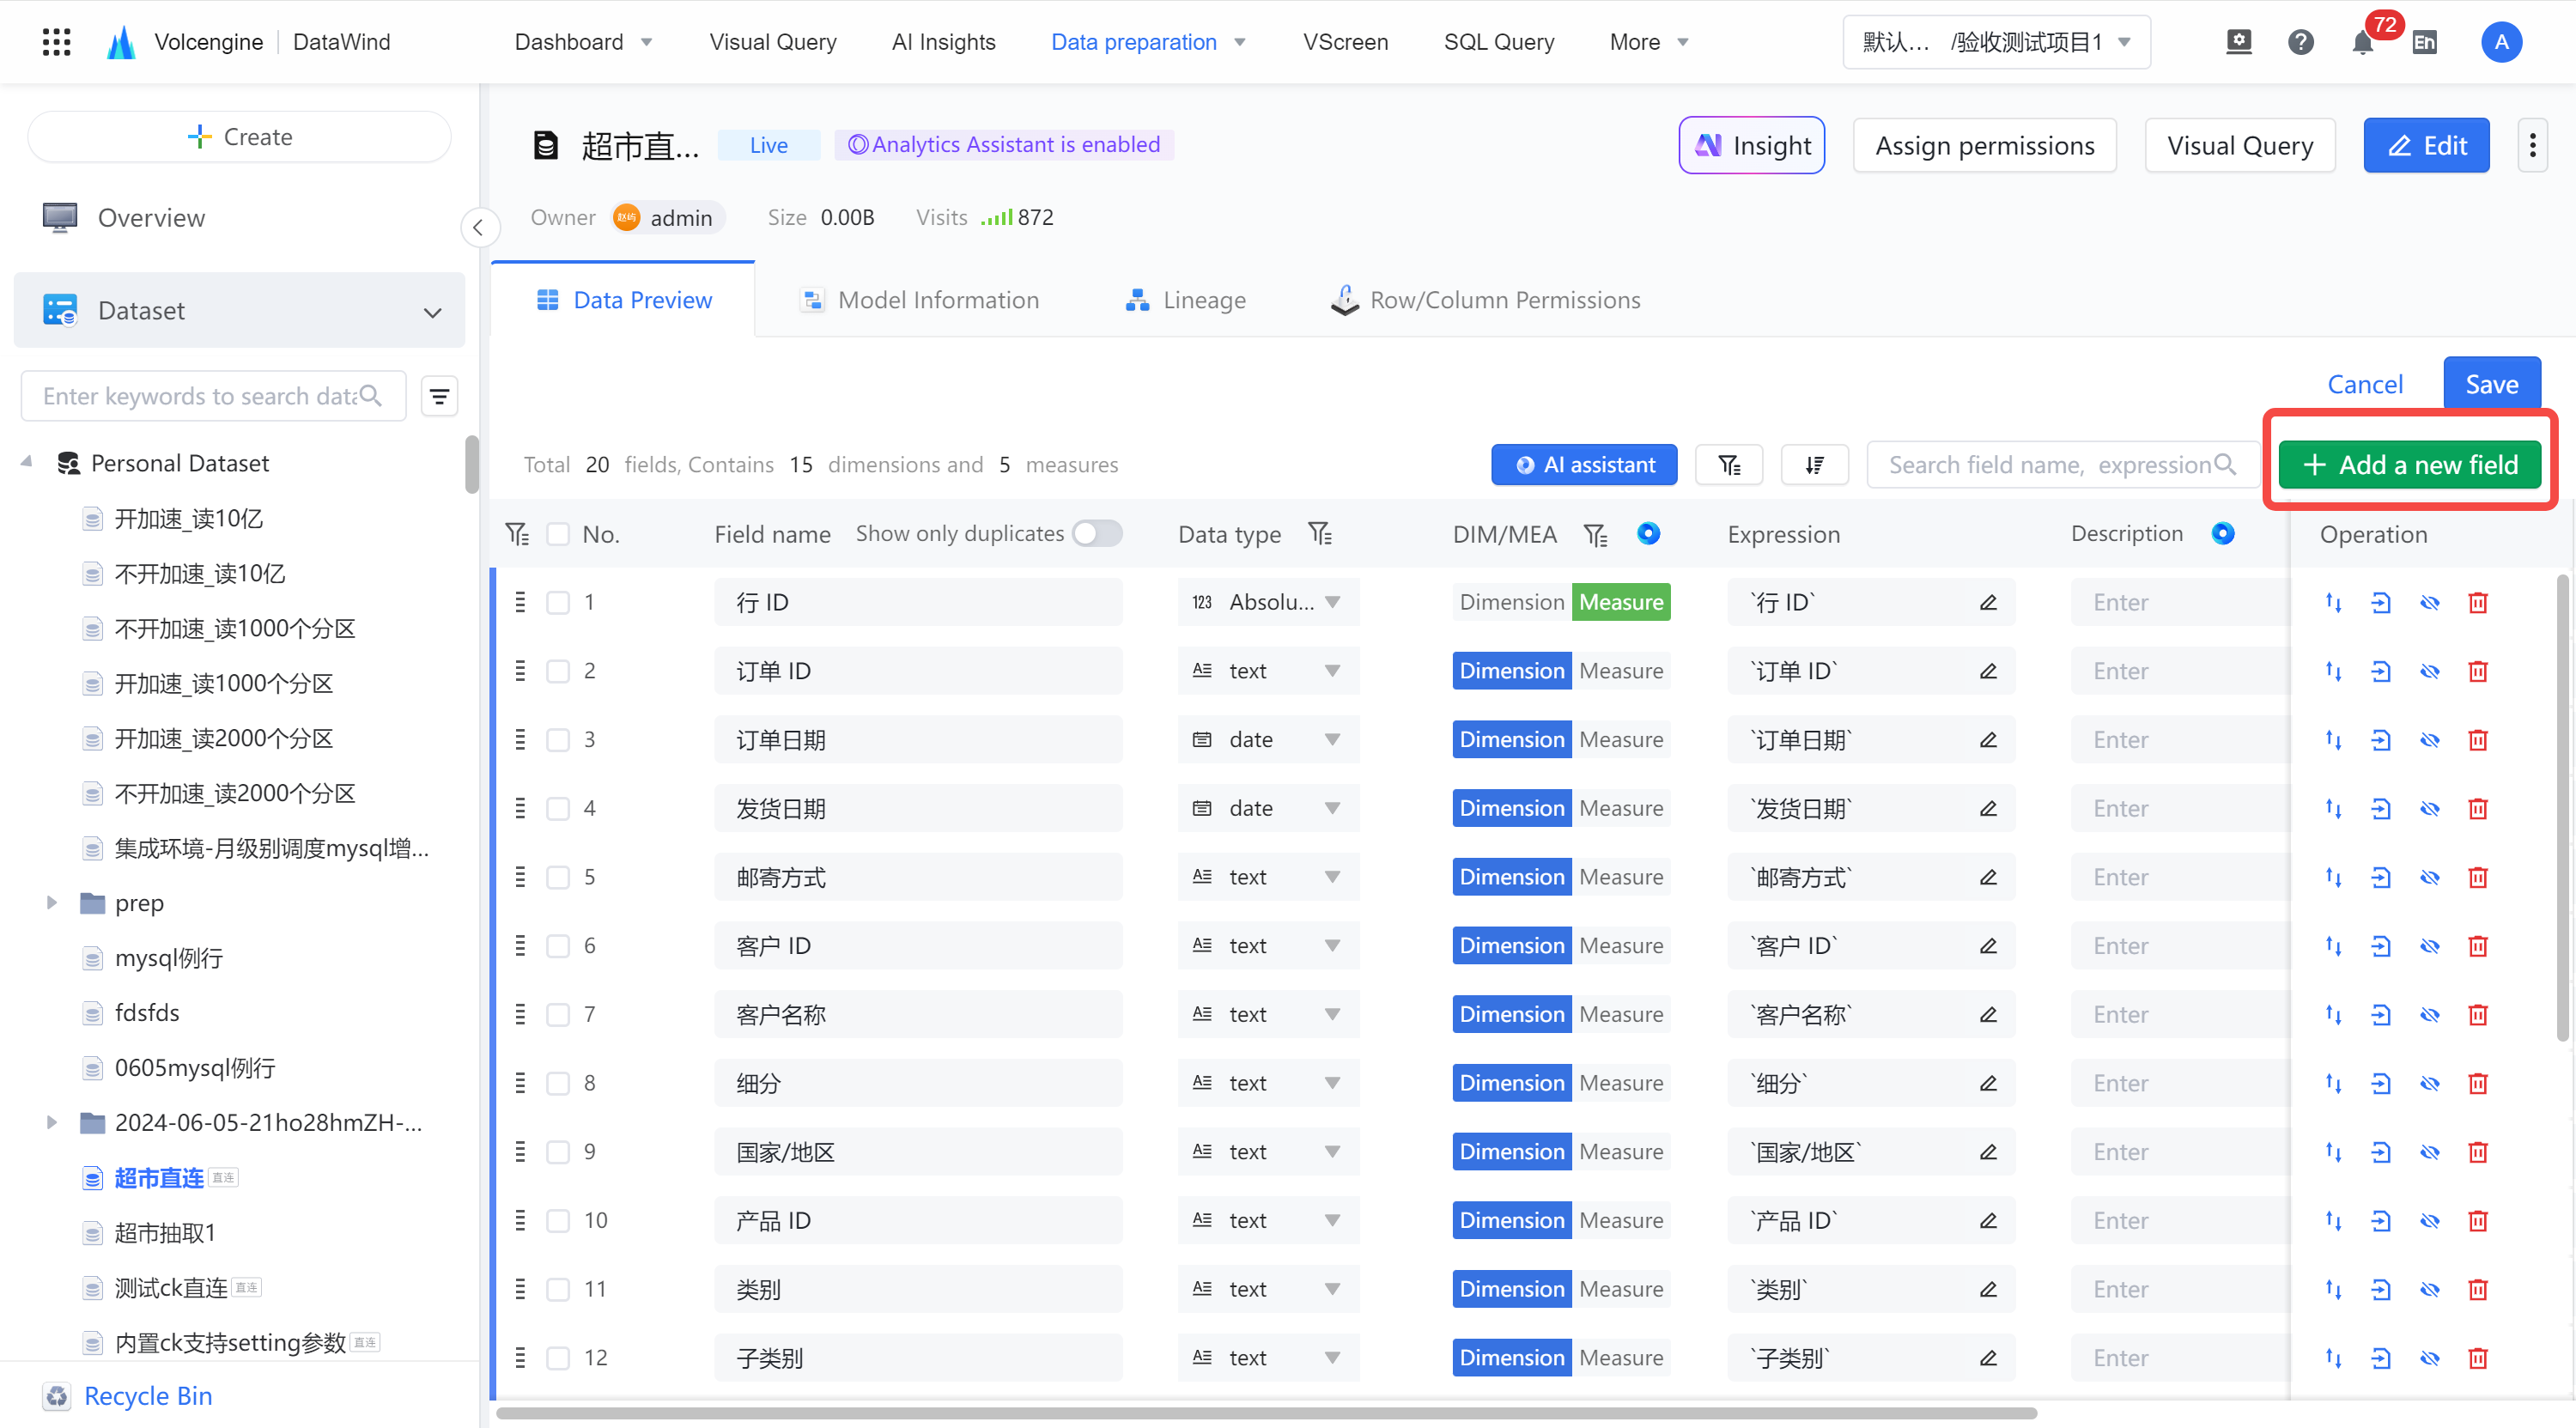Focus the dataset keyword search box

click(213, 397)
